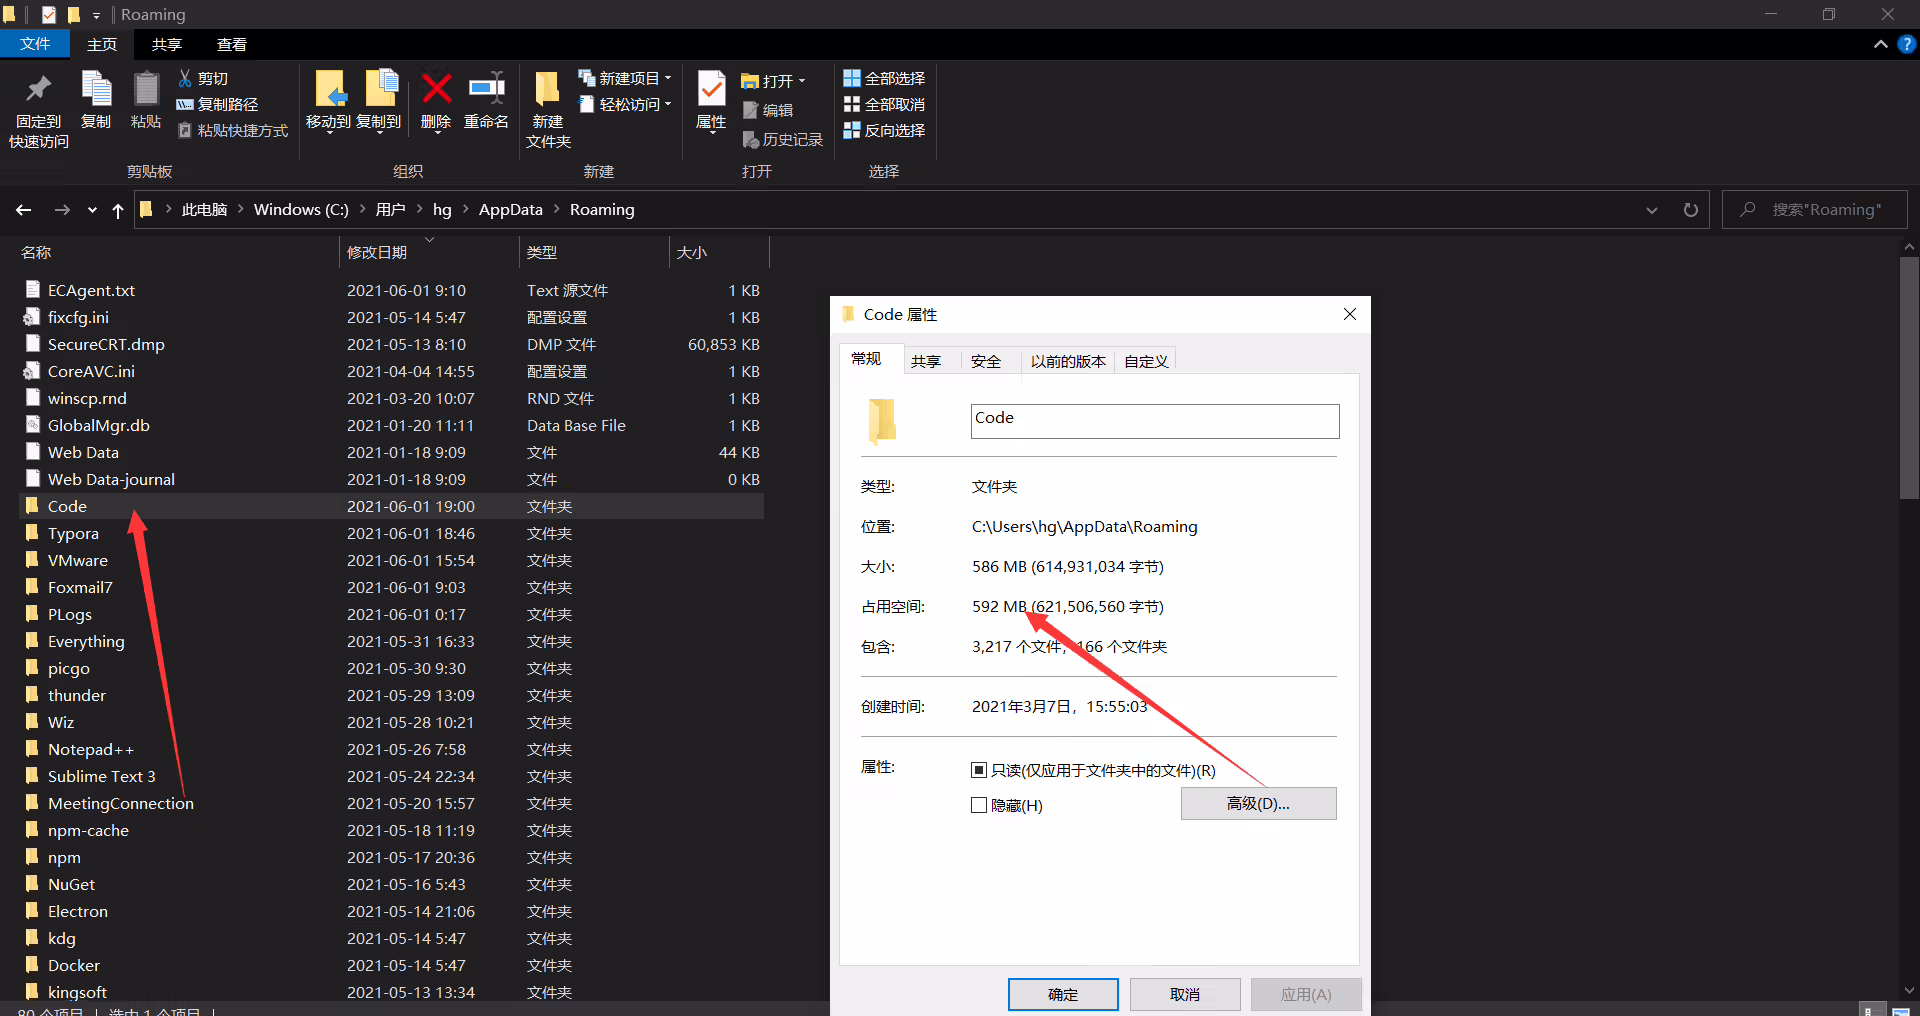Refresh the Roaming folder view

(x=1690, y=210)
